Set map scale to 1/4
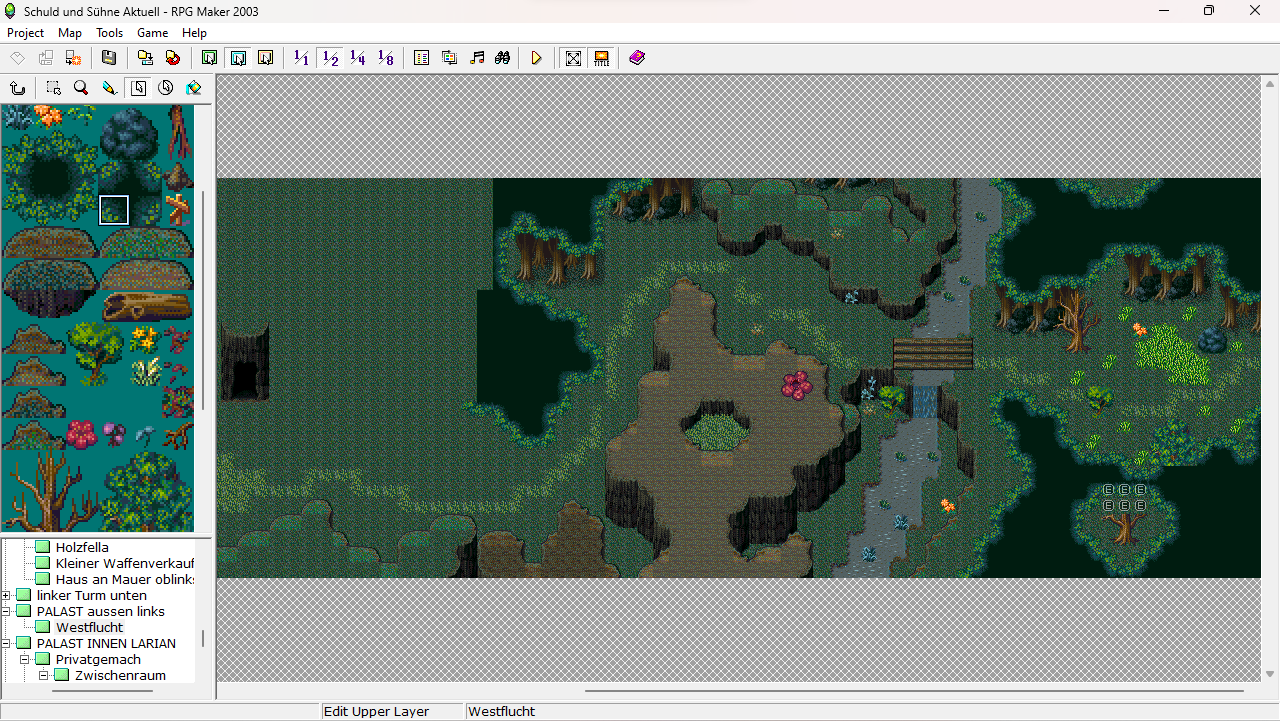This screenshot has height=721, width=1280. click(x=358, y=58)
